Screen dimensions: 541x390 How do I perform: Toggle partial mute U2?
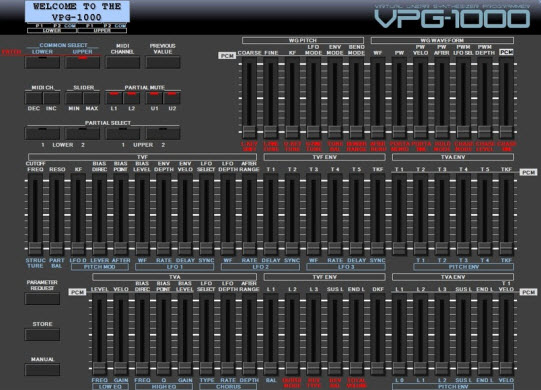pyautogui.click(x=172, y=98)
